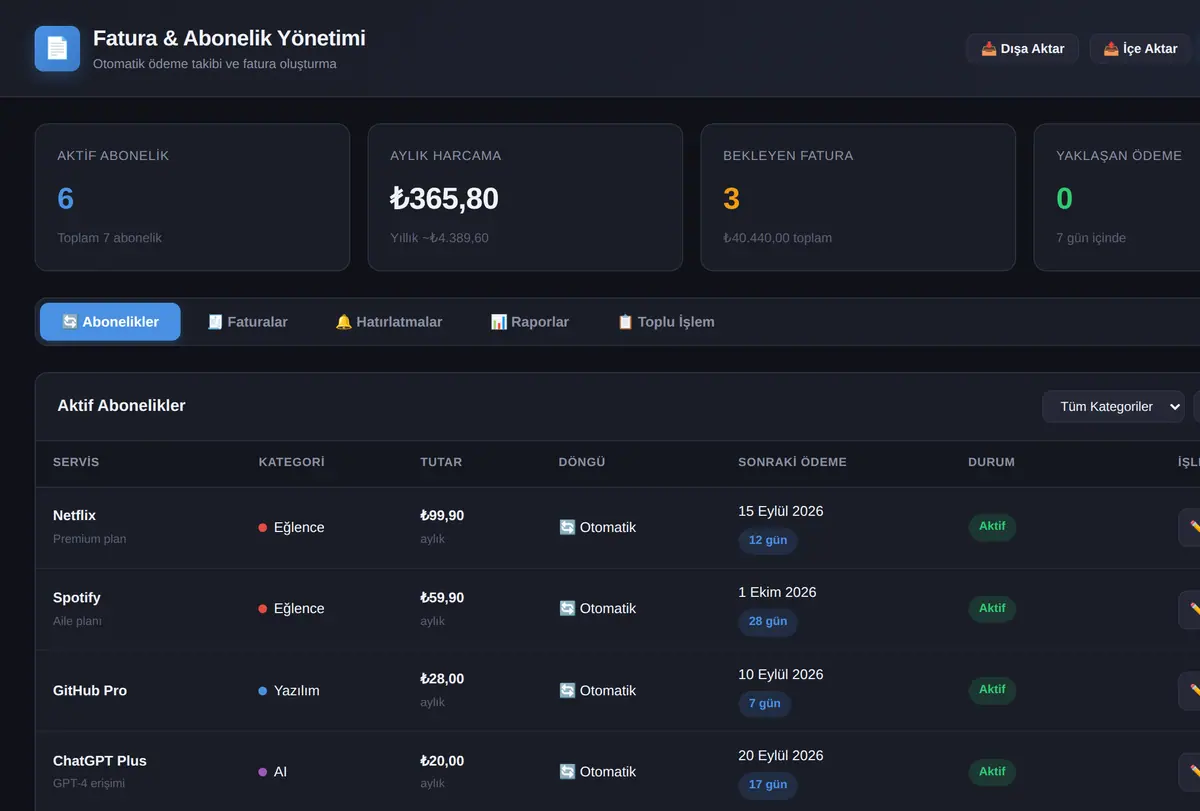The width and height of the screenshot is (1200, 811).
Task: Click the Aktif Abonelikler section heading
Action: [121, 405]
